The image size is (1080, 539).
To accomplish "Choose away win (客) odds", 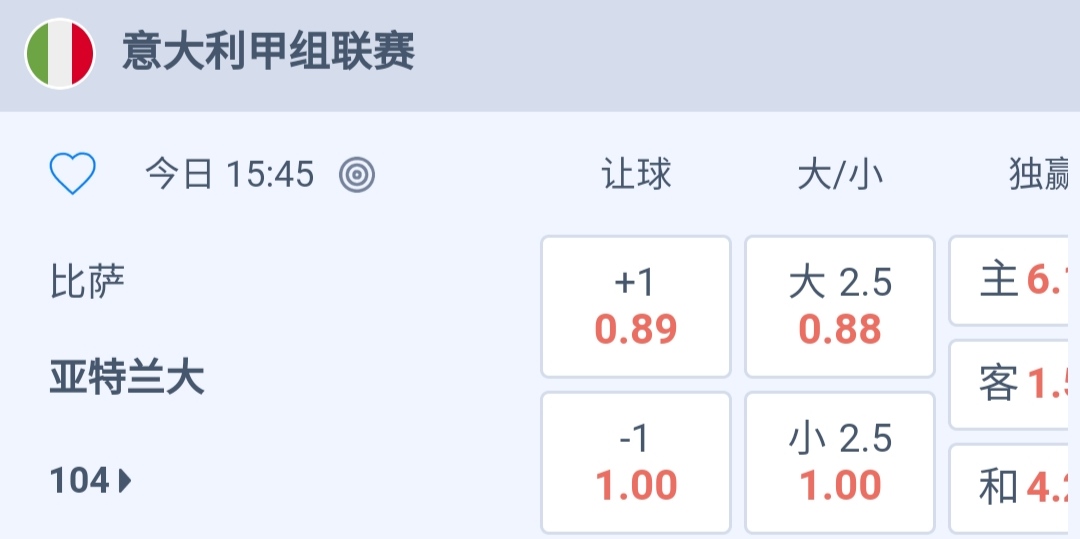I will point(1014,384).
